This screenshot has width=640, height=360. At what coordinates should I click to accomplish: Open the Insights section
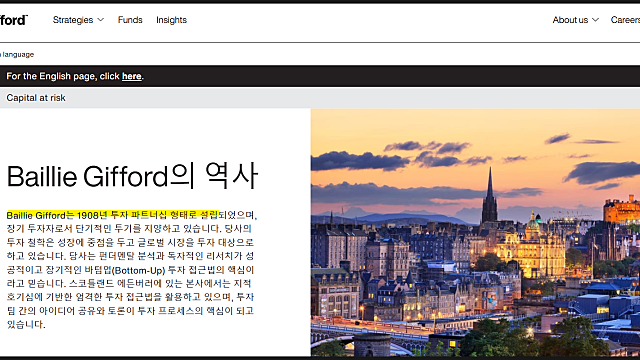(x=171, y=20)
